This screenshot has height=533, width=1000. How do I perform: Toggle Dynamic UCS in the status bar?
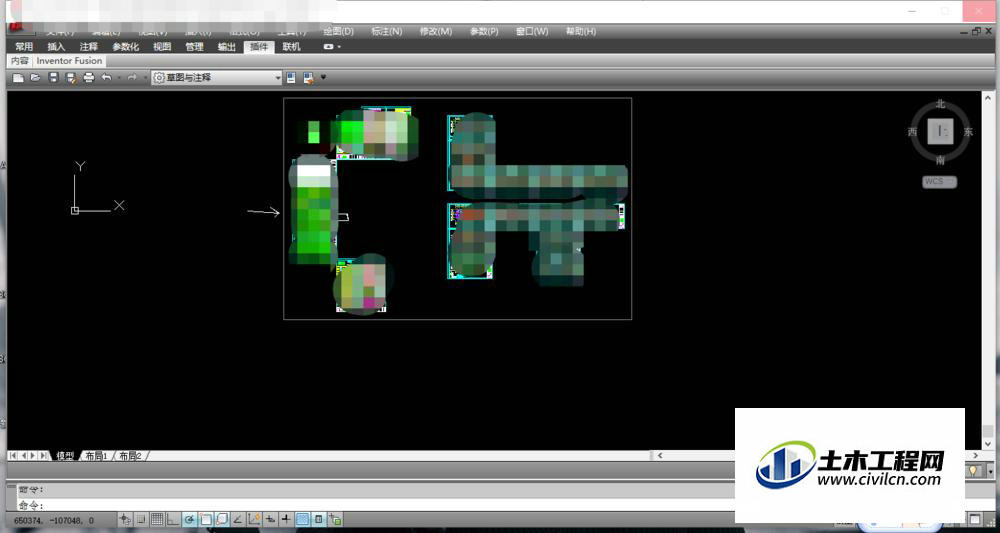pos(254,520)
